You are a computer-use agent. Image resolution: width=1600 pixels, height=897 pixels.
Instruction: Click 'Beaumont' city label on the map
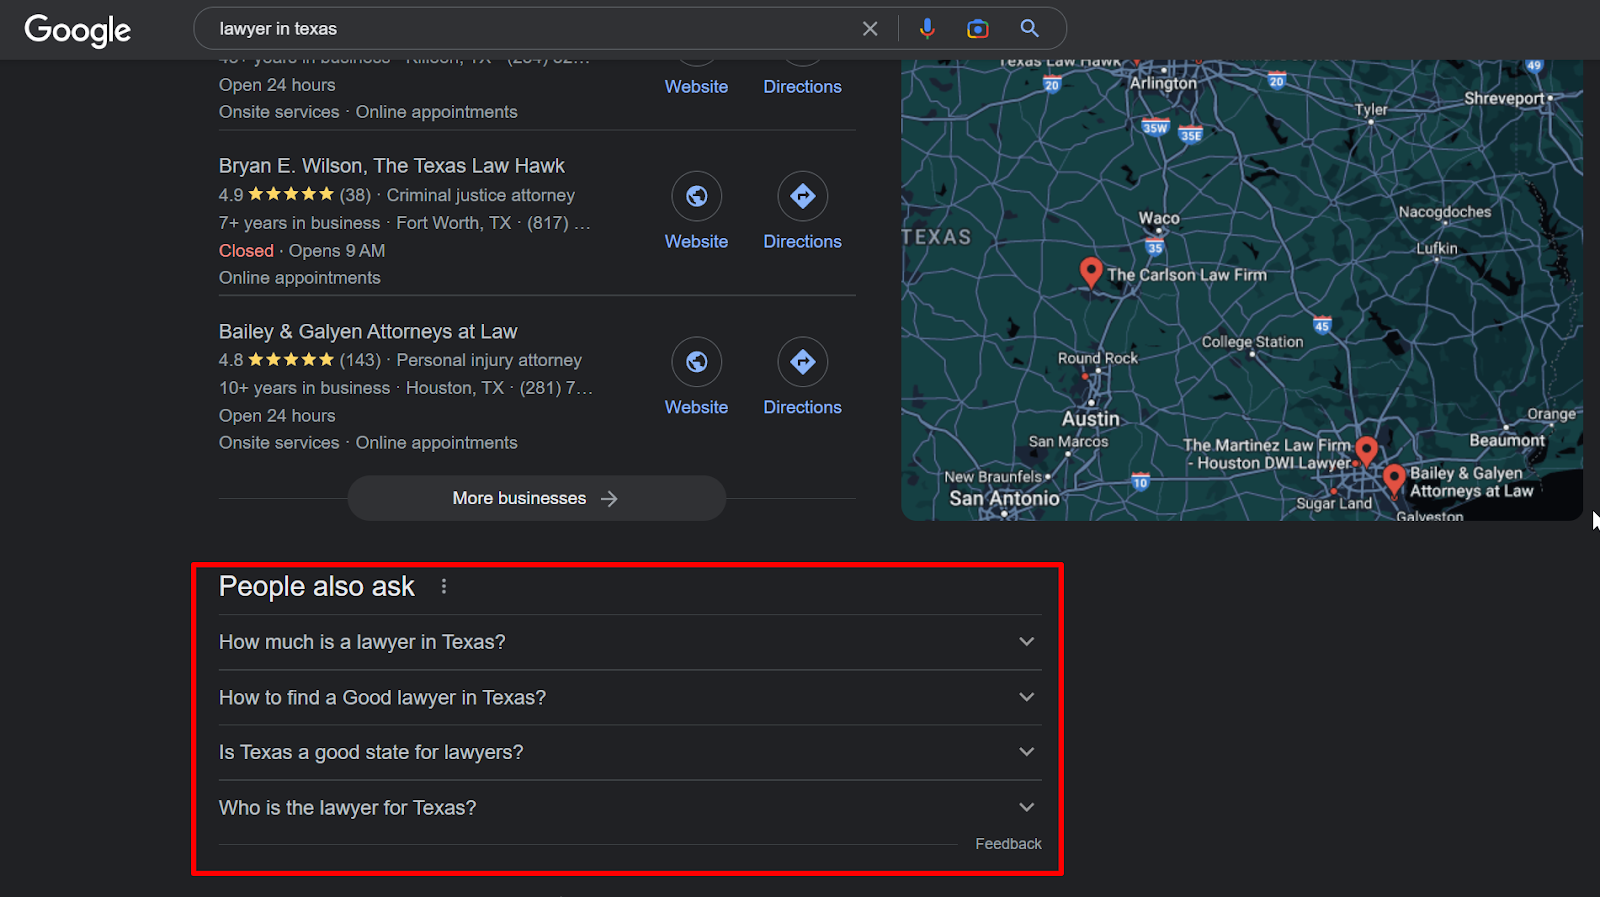tap(1507, 440)
